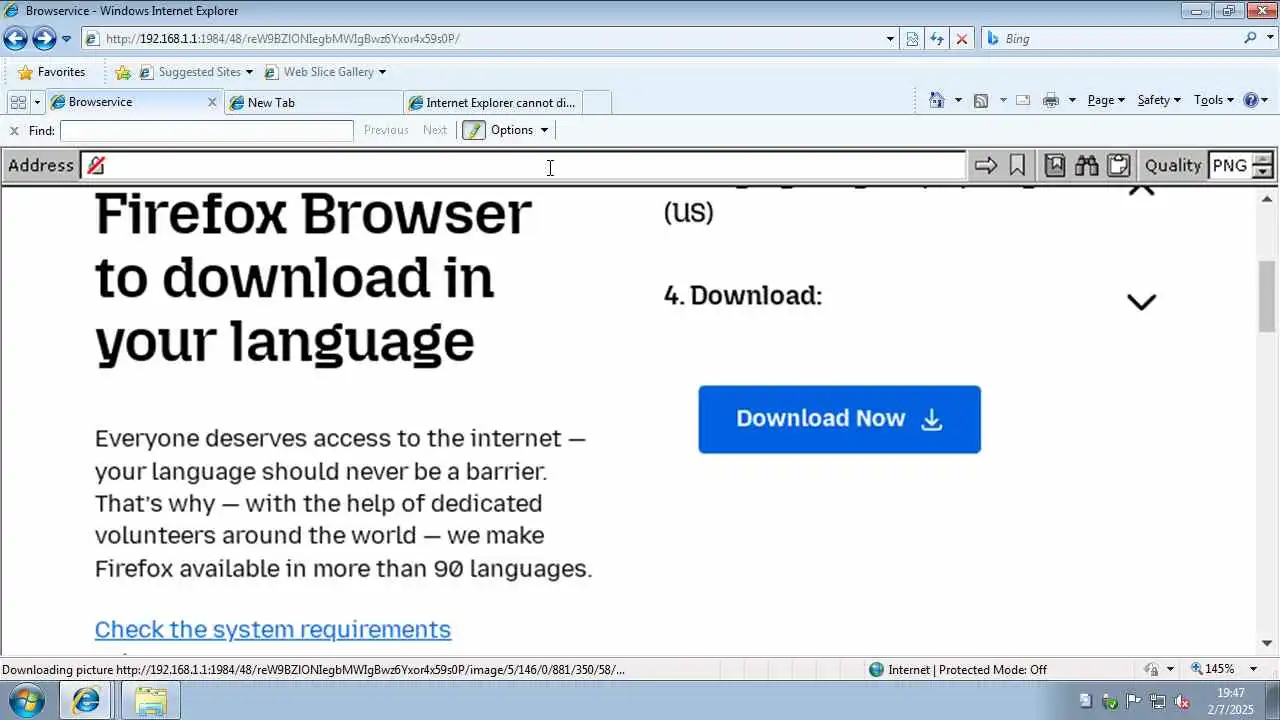Open Check the system requirements link
The height and width of the screenshot is (720, 1280).
273,629
